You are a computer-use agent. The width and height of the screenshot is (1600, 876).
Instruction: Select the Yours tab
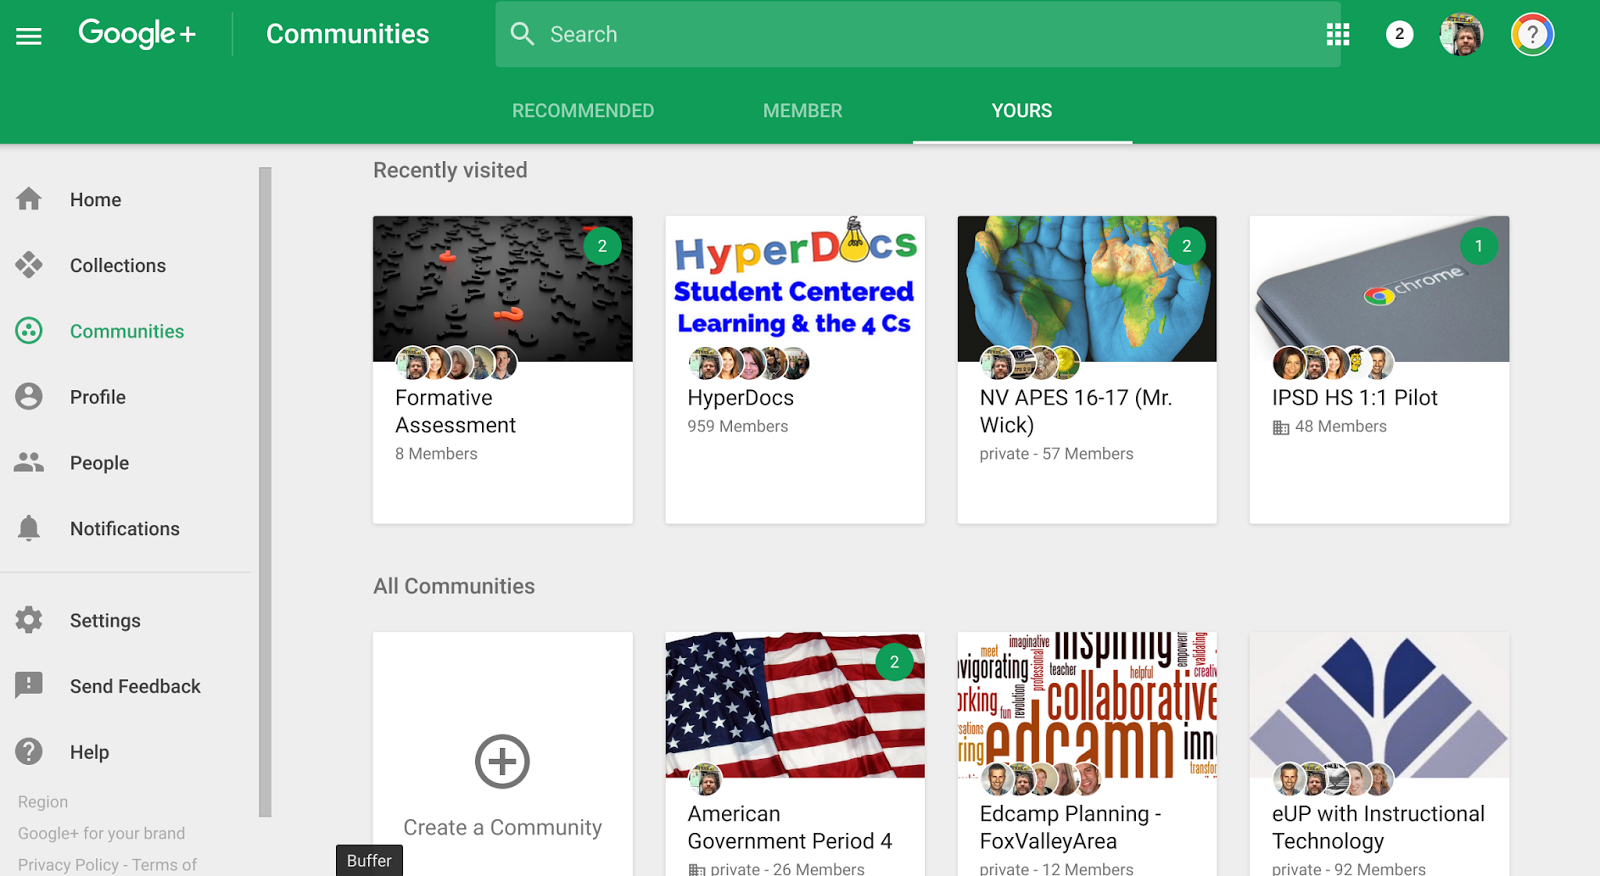[x=1022, y=111]
